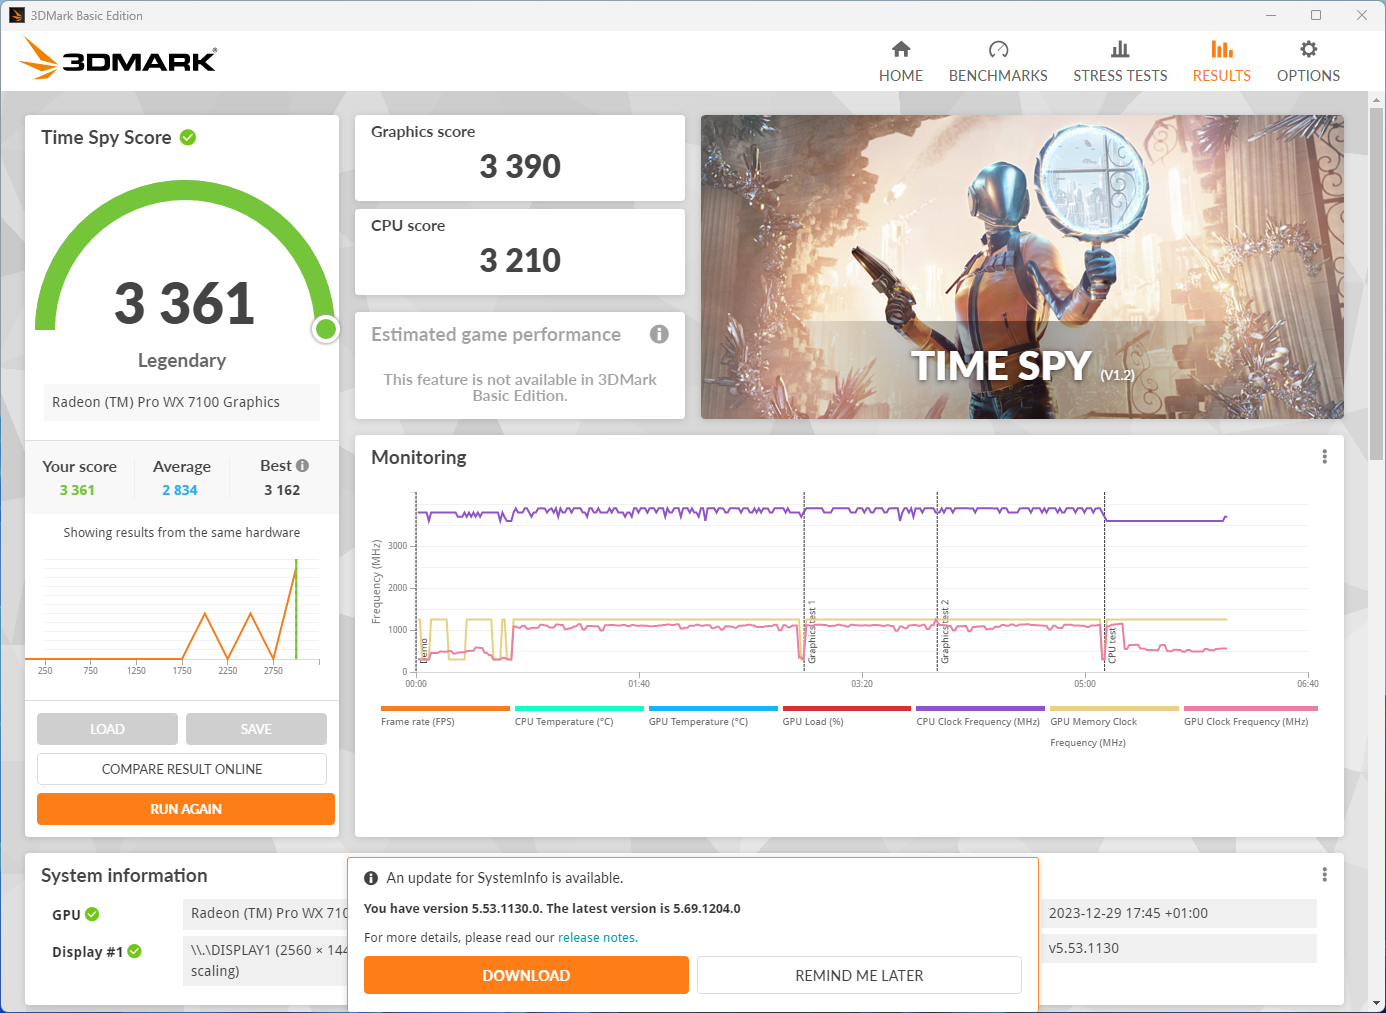This screenshot has height=1013, width=1386.
Task: Click COMPARE RESULT ONLINE button
Action: coord(182,769)
